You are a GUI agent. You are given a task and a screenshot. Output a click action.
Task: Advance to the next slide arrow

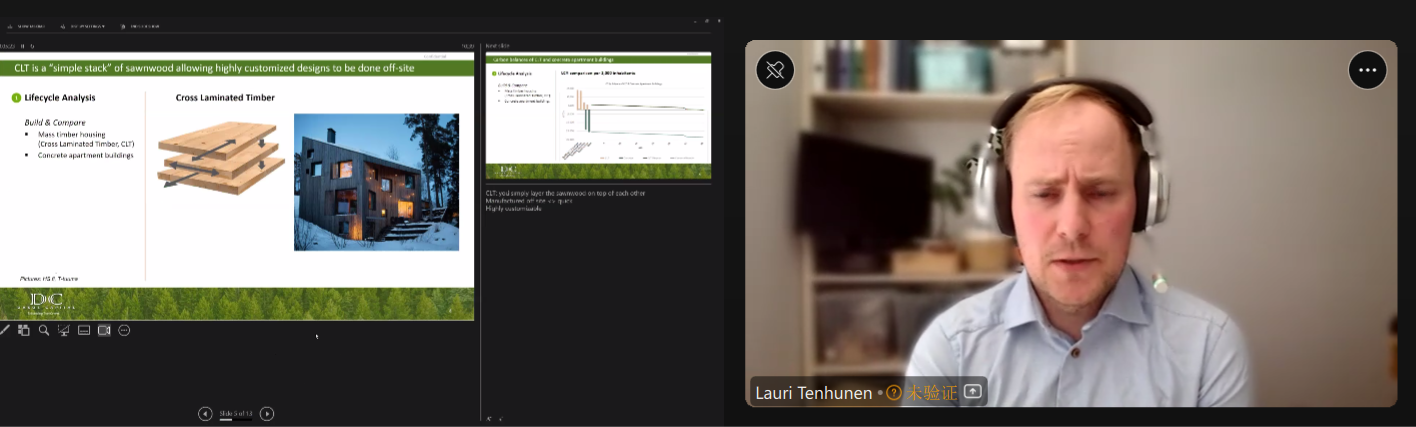click(267, 414)
